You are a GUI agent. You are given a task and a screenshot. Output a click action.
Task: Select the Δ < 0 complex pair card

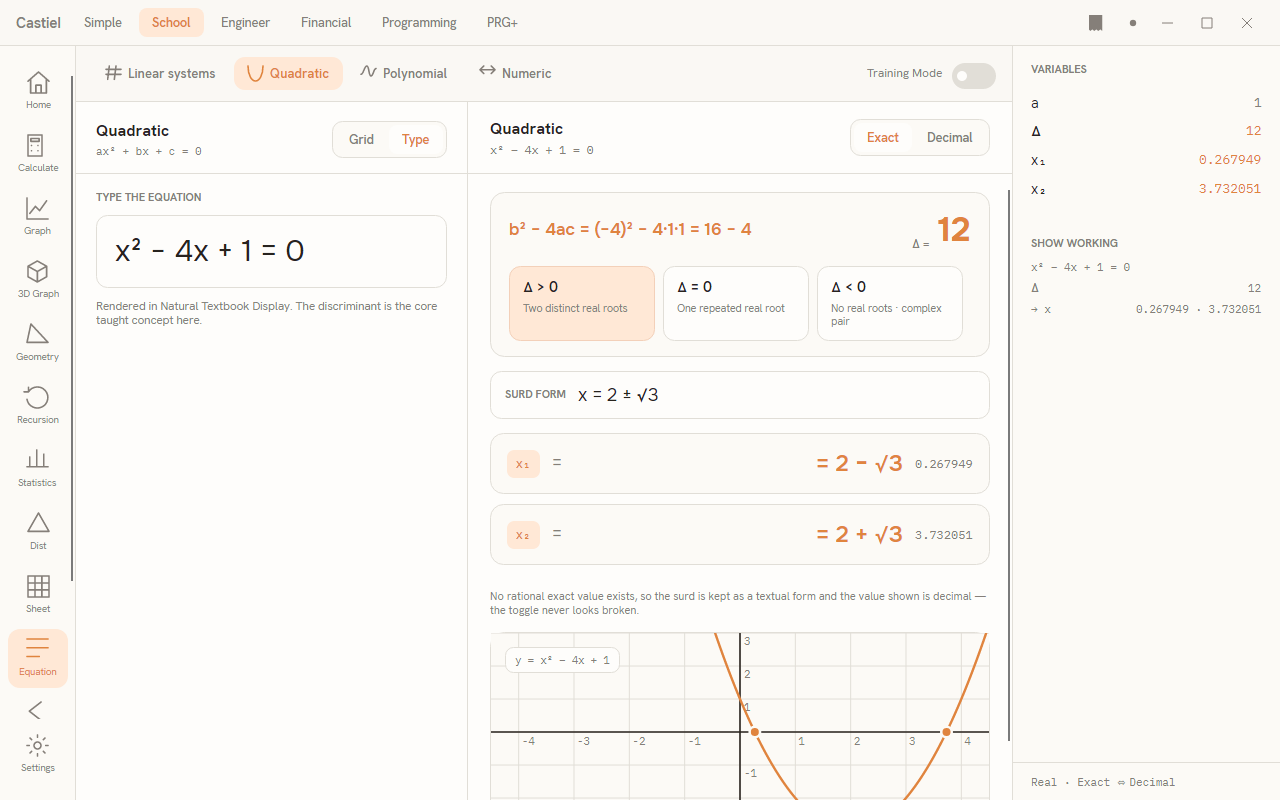(x=890, y=303)
